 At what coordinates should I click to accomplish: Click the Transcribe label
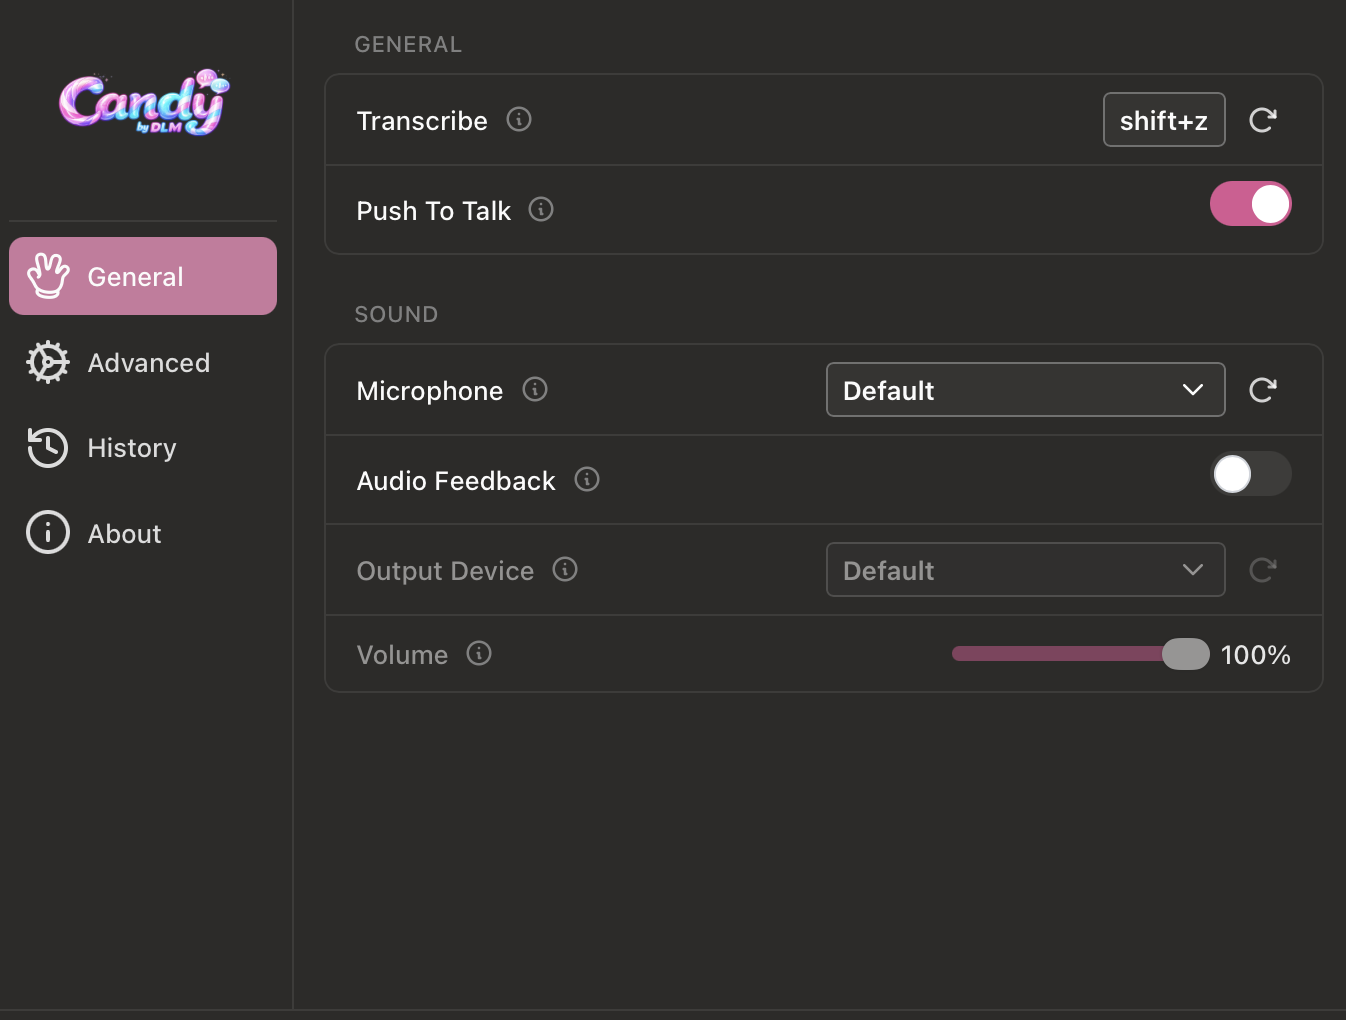pos(422,121)
